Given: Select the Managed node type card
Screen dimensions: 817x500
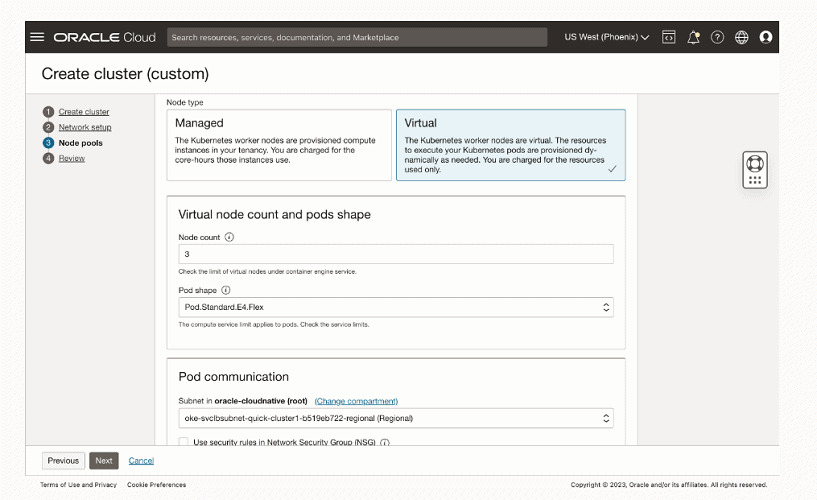Looking at the screenshot, I should tap(279, 145).
